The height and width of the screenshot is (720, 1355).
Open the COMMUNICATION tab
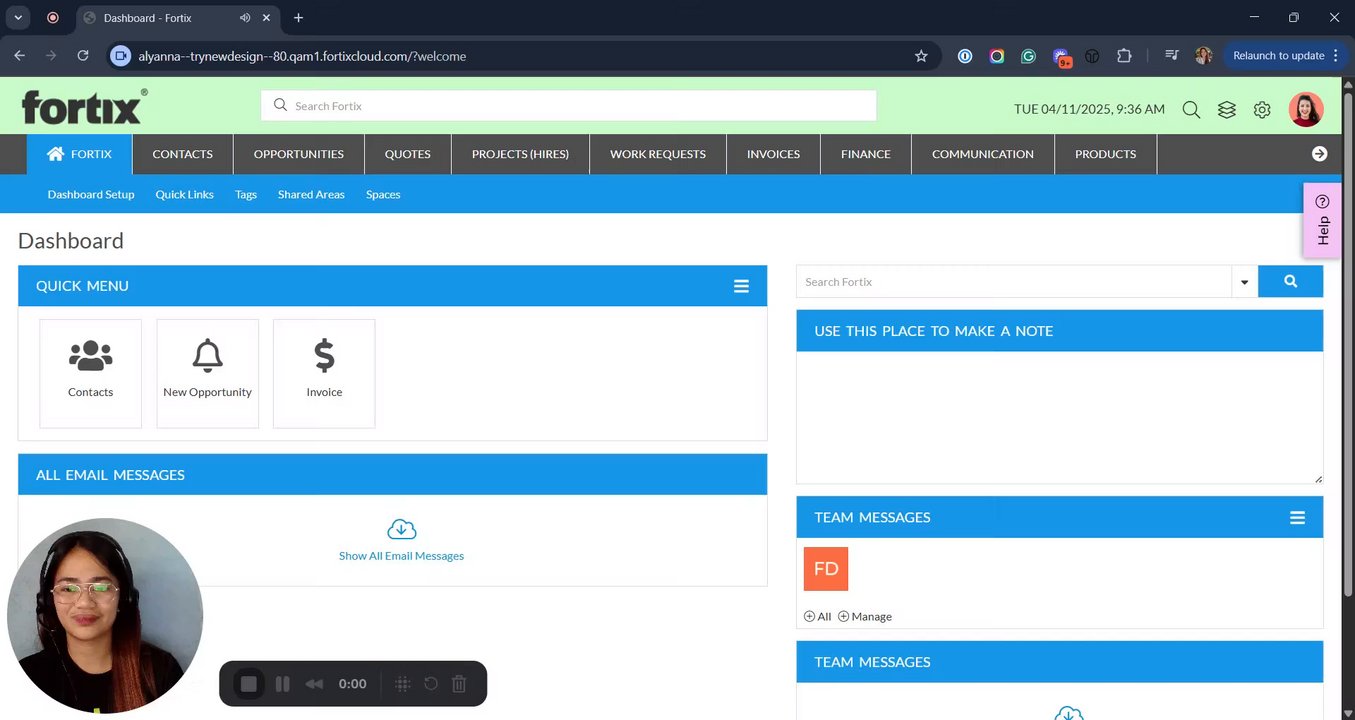point(983,154)
